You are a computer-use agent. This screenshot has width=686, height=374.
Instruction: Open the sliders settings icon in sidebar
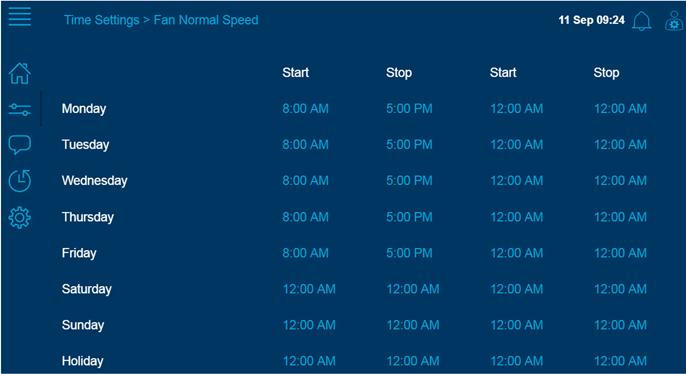pos(20,109)
